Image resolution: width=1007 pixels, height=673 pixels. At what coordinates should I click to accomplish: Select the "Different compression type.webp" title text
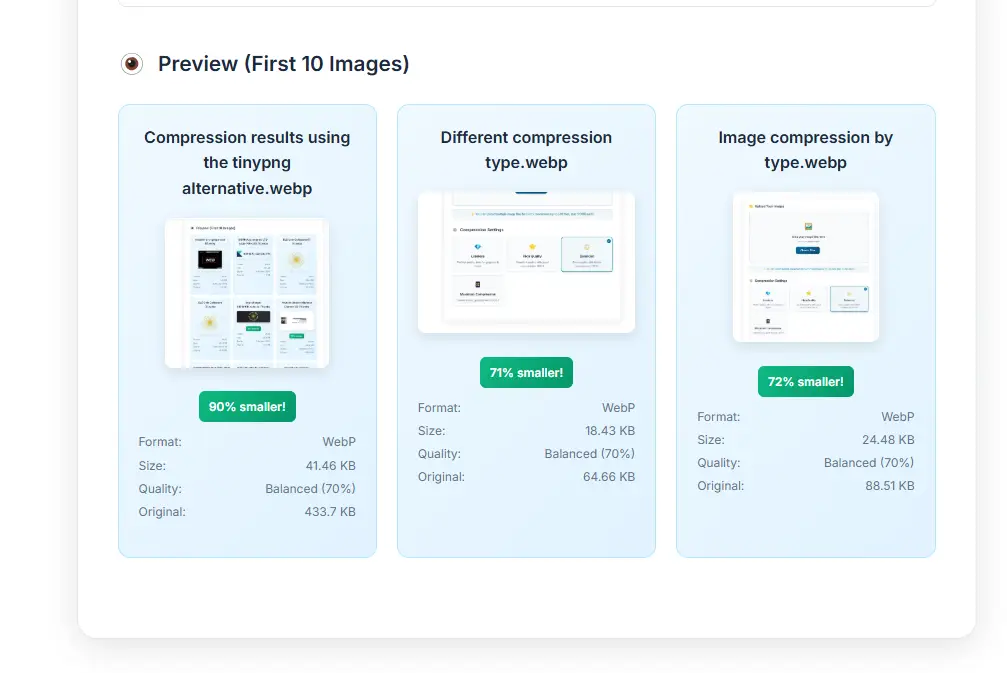coord(526,150)
